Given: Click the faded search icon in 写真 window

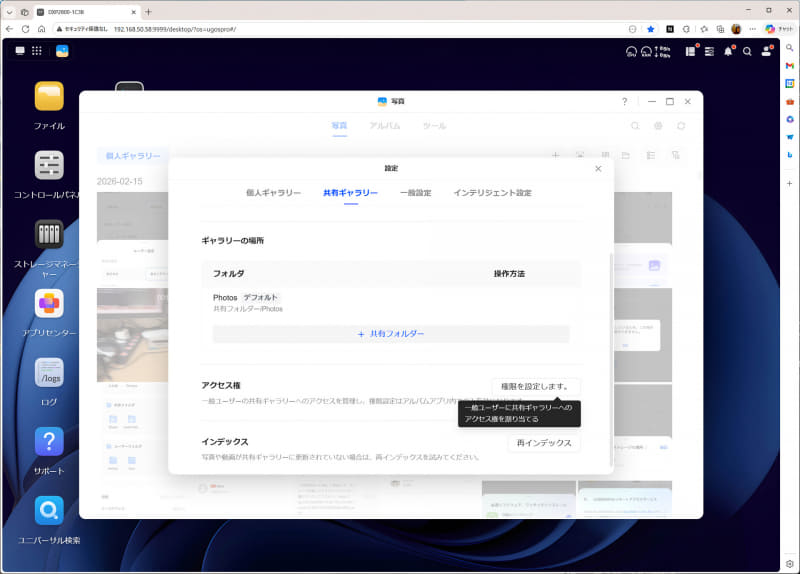Looking at the screenshot, I should [x=635, y=126].
